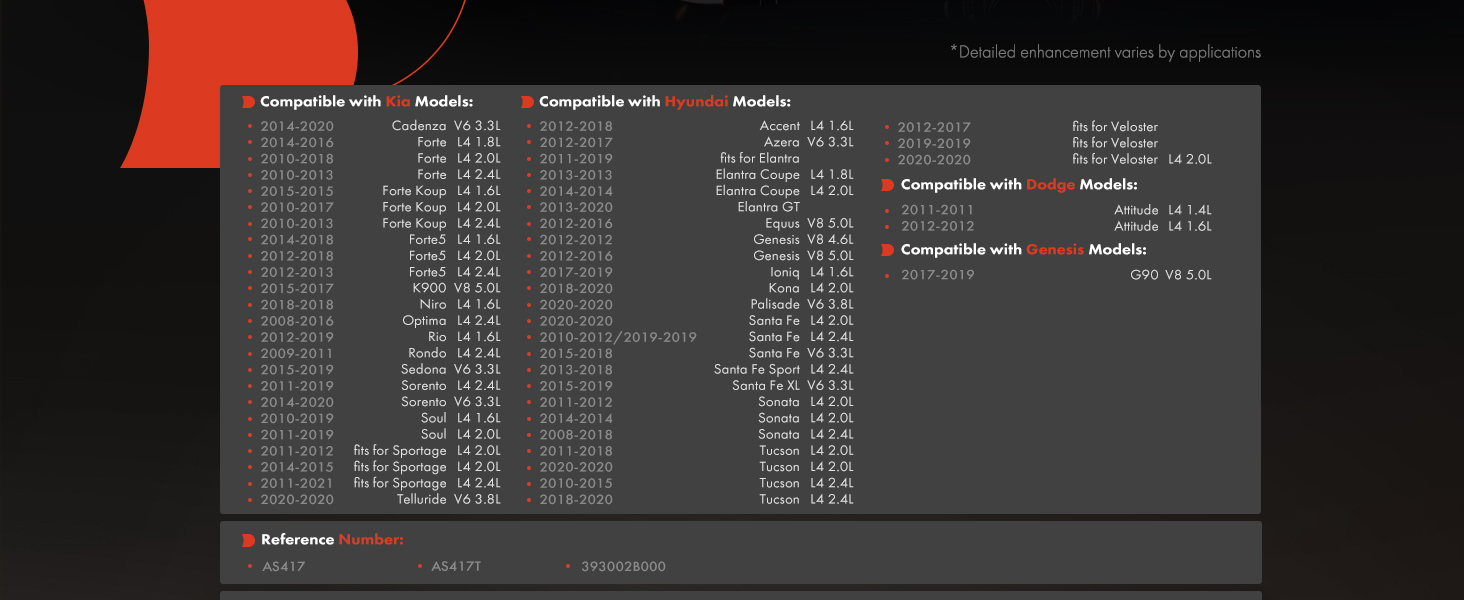The width and height of the screenshot is (1464, 600).
Task: Select the Forte L4 1.8L row
Action: tap(374, 142)
